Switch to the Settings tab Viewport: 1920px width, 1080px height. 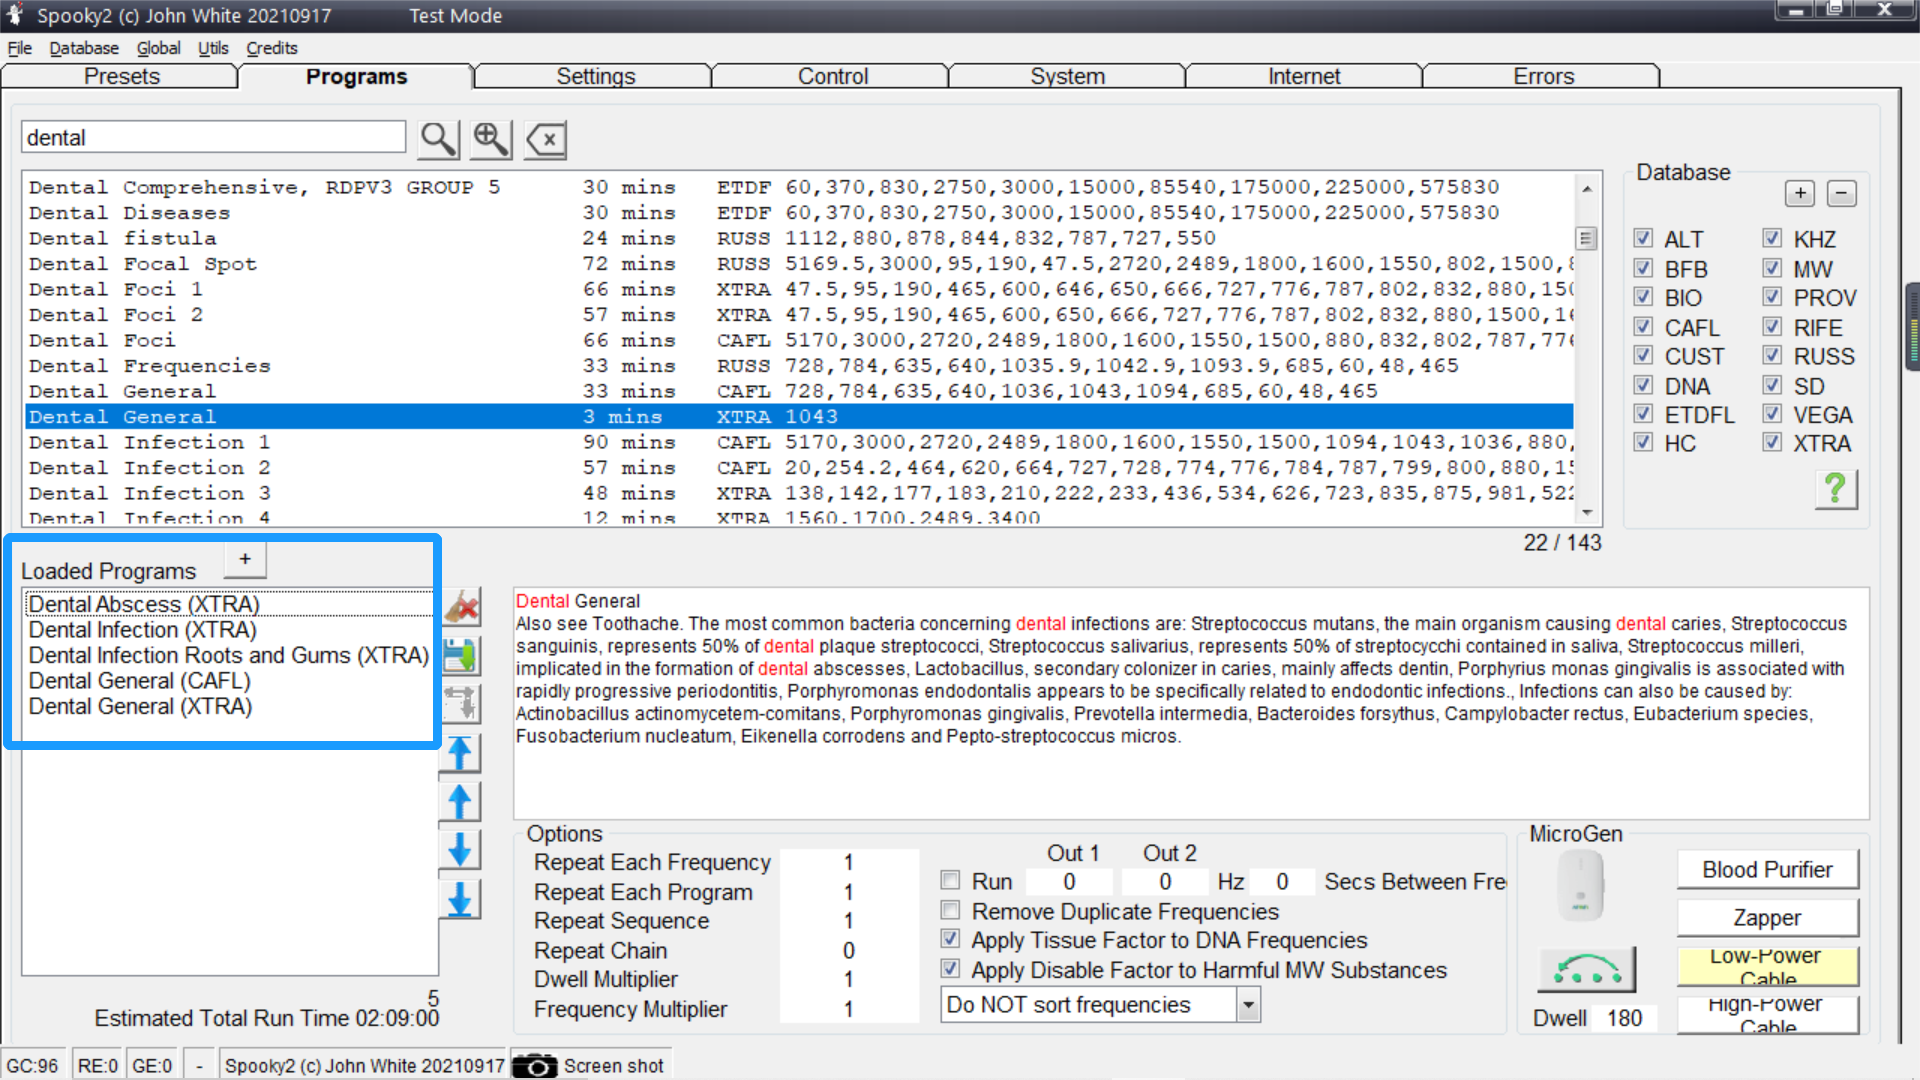tap(595, 77)
